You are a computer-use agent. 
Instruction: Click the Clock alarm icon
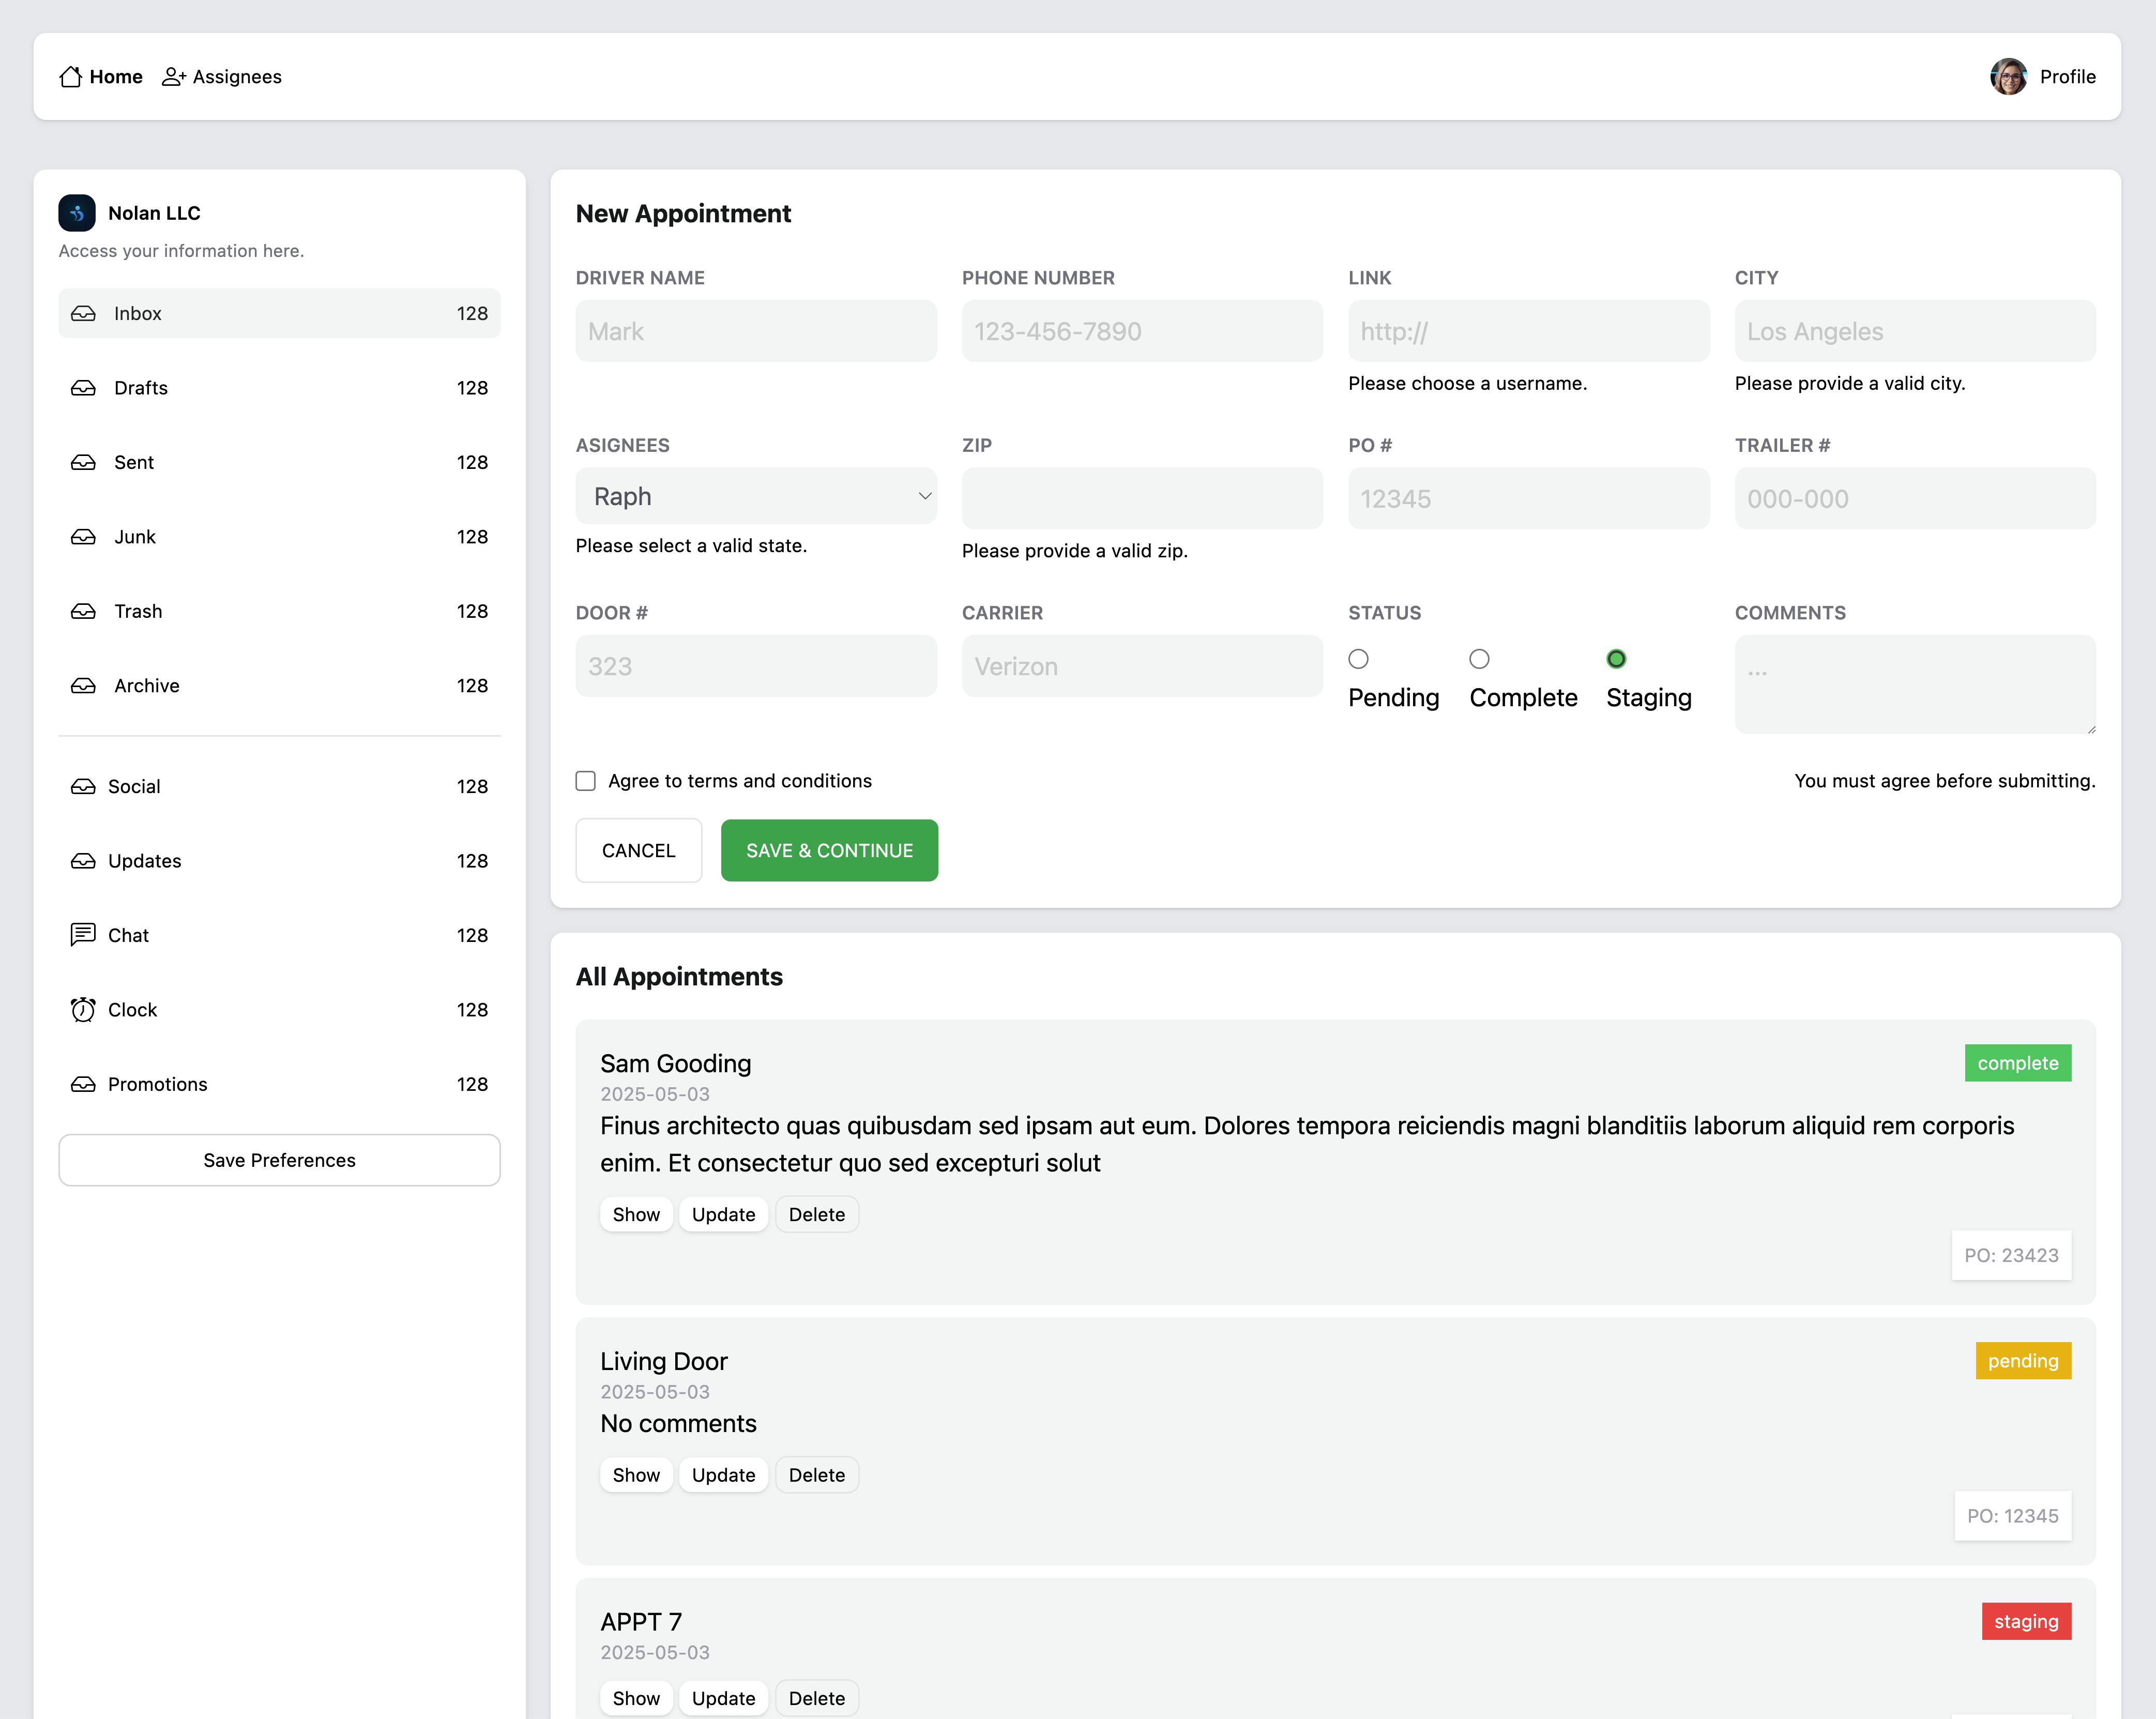click(x=83, y=1010)
